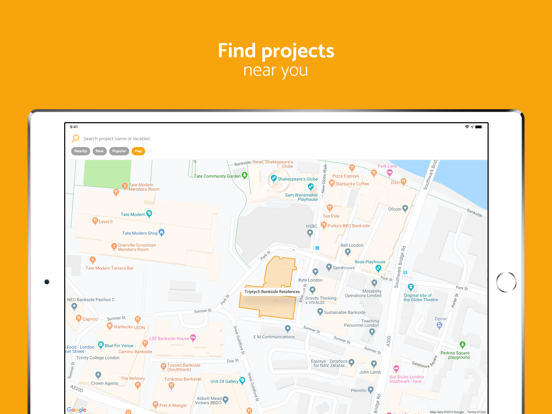Tap the Zipcar location pin
This screenshot has height=414, width=552.
click(x=439, y=325)
